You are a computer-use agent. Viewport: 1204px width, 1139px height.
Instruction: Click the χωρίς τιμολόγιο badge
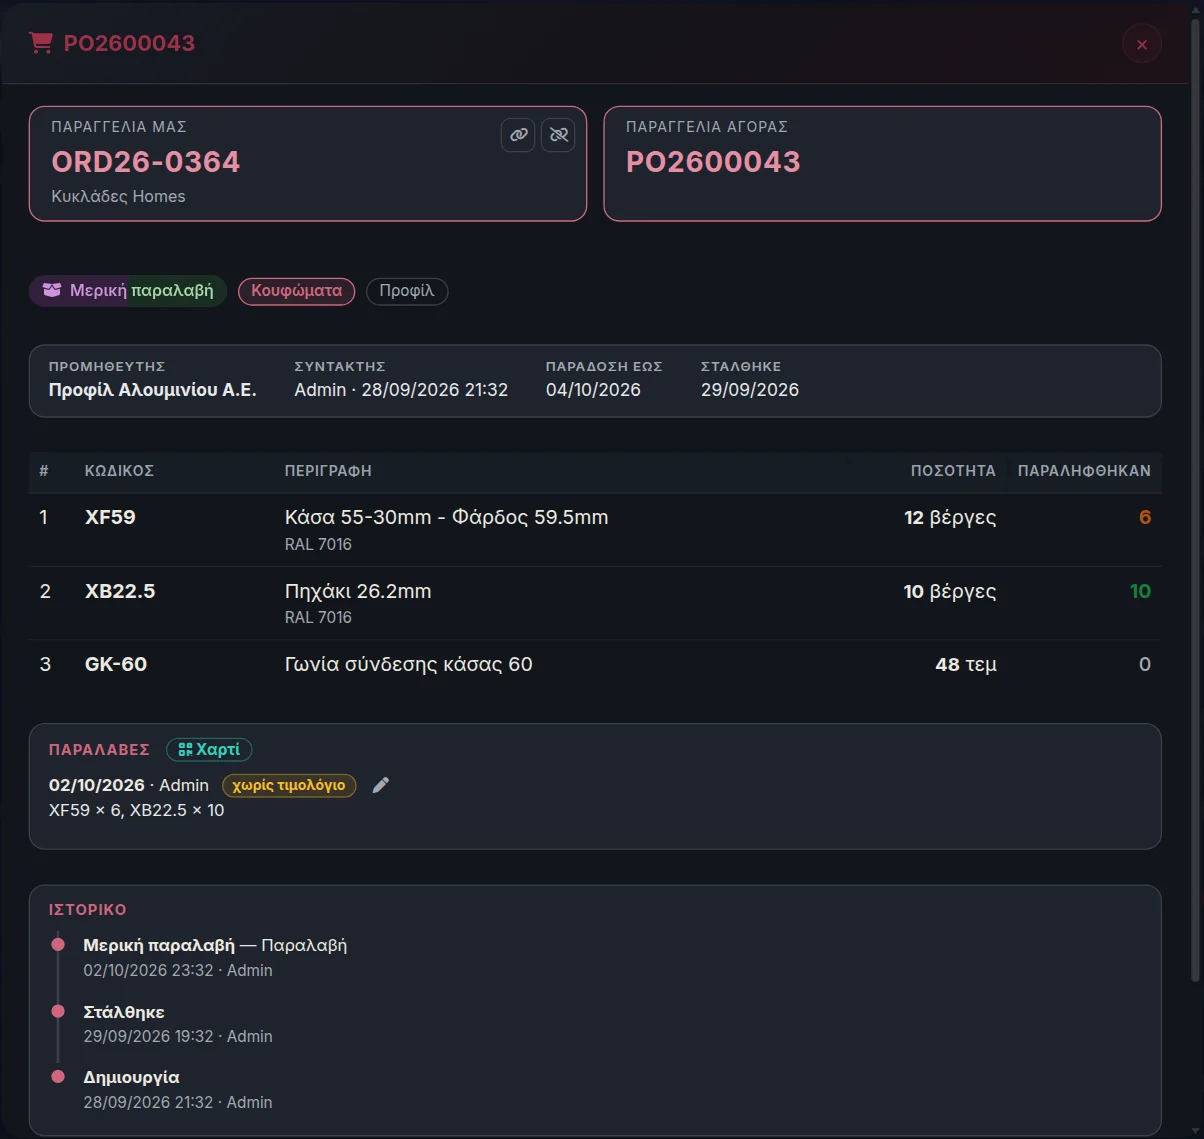(289, 785)
